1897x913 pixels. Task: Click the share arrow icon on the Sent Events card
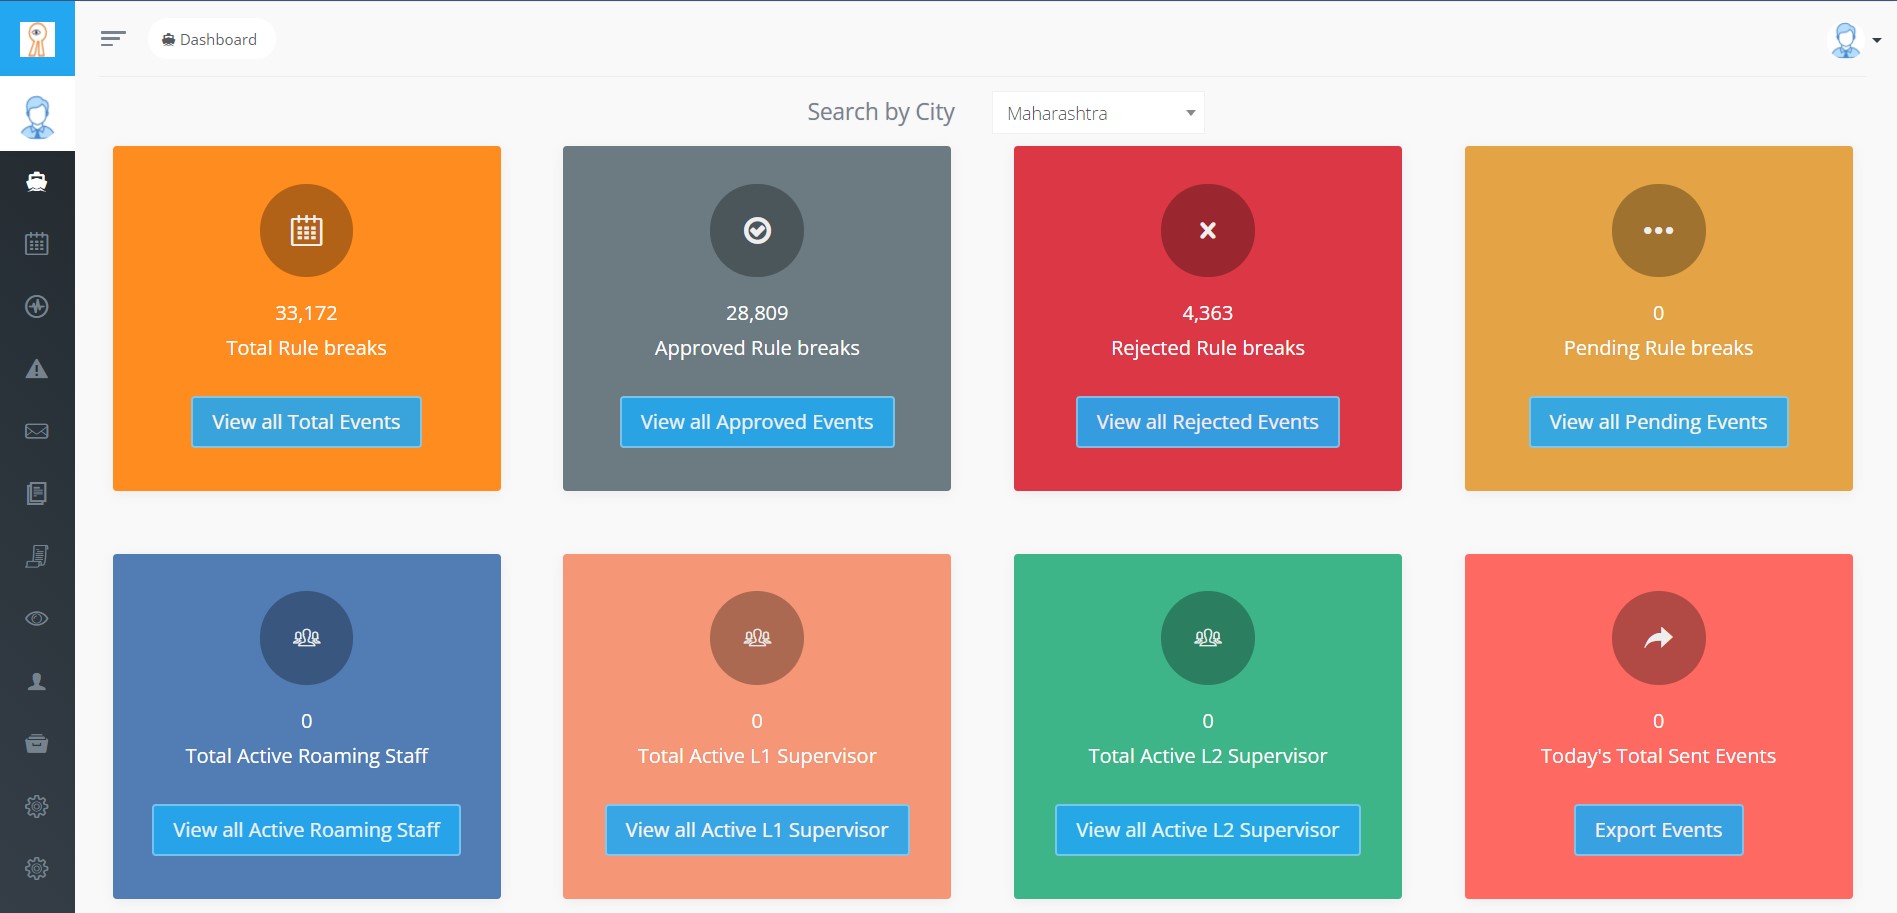pos(1658,638)
